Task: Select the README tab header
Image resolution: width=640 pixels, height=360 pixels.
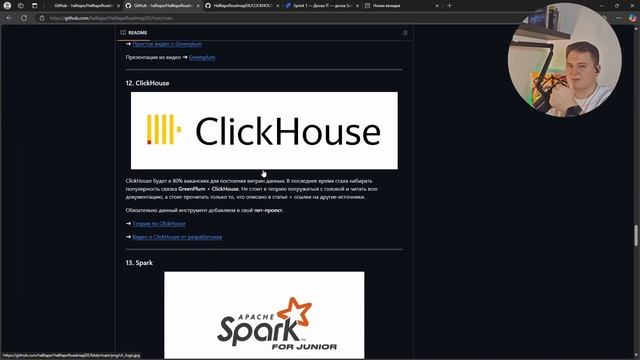Action: point(134,33)
